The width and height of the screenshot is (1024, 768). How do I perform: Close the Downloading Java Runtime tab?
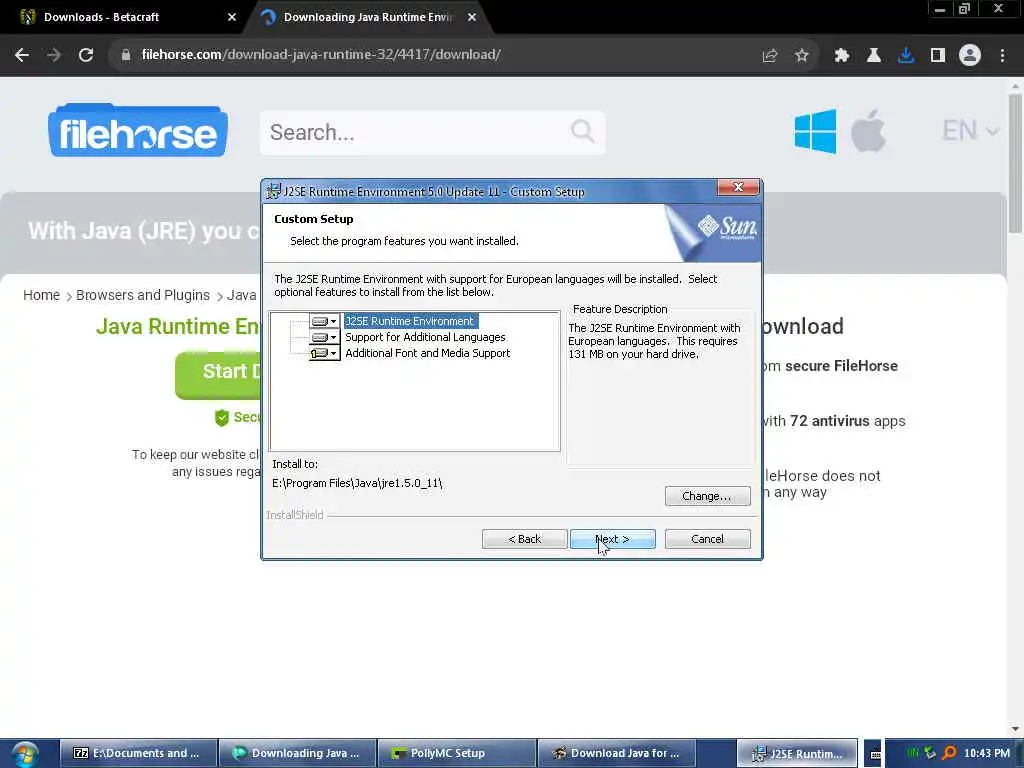(472, 17)
